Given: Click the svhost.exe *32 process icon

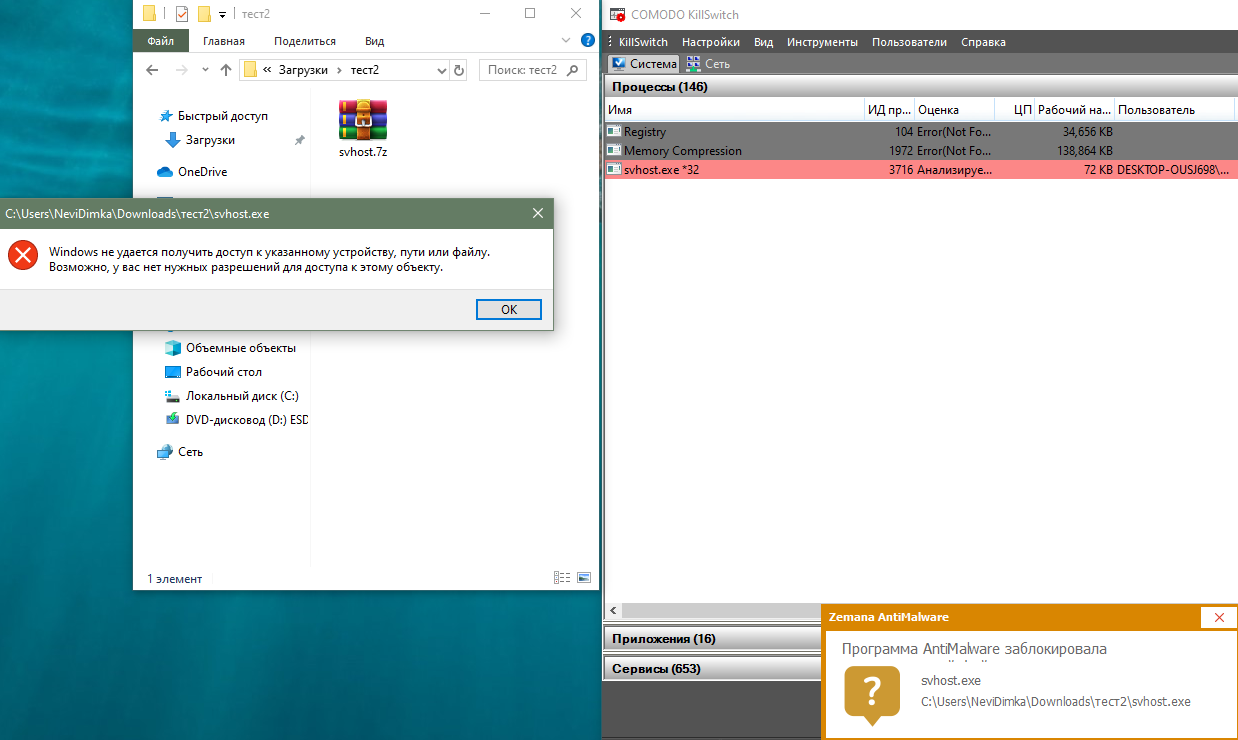Looking at the screenshot, I should coord(614,170).
